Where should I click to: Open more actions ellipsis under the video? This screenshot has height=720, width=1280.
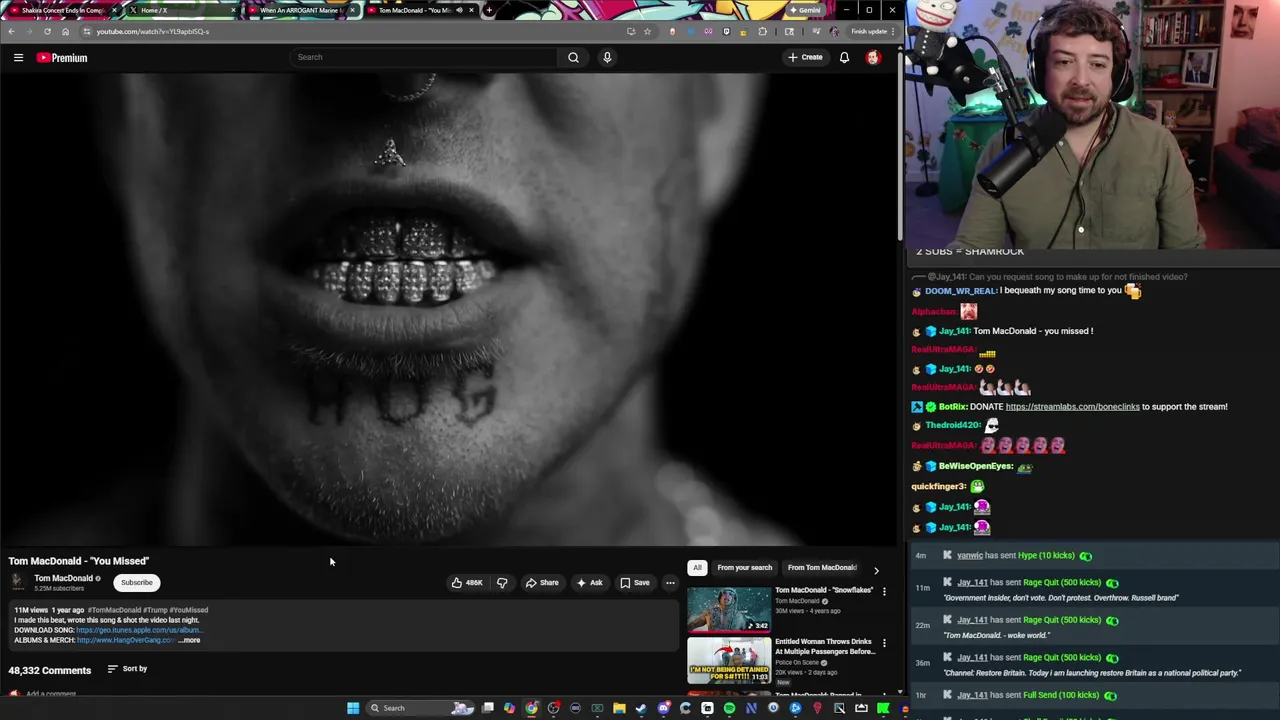pyautogui.click(x=670, y=582)
